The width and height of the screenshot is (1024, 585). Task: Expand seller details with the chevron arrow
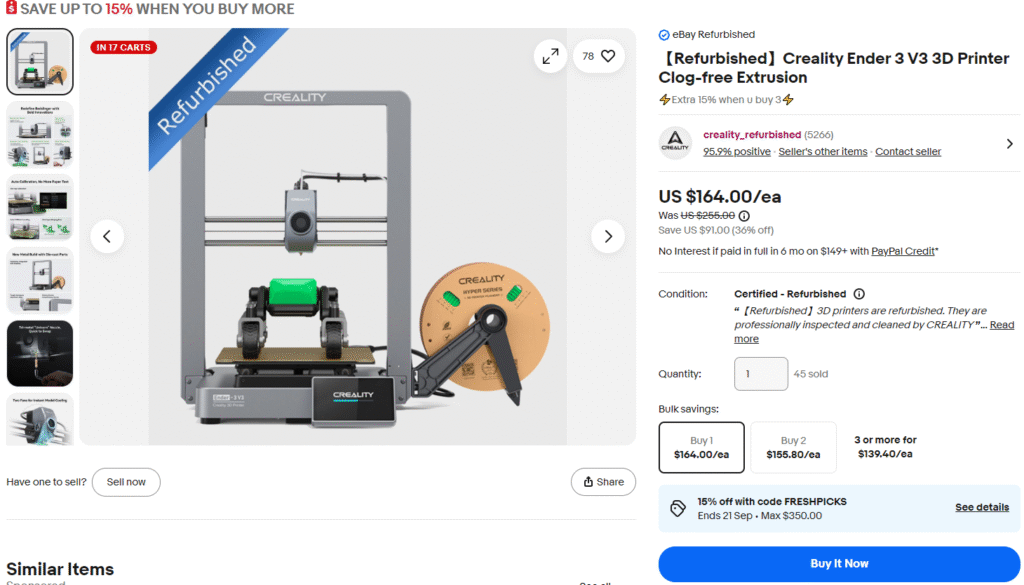click(1010, 144)
